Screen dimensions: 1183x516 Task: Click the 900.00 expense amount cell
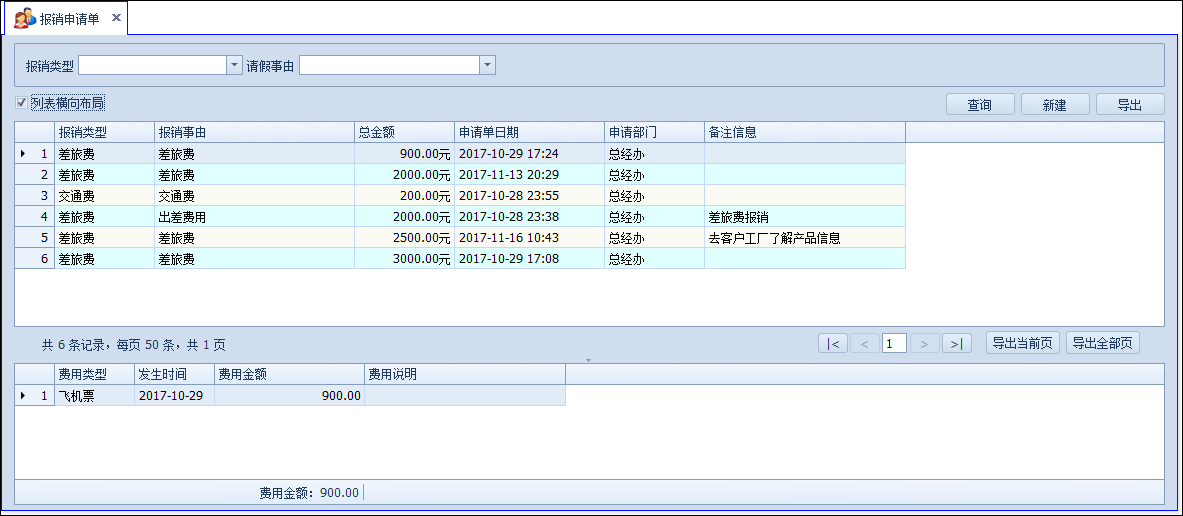click(x=290, y=395)
